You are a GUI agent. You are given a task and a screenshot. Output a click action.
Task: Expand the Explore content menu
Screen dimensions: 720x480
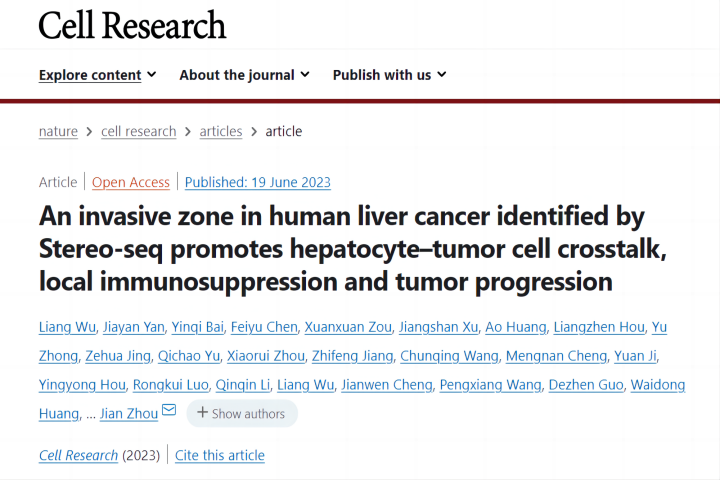(97, 75)
